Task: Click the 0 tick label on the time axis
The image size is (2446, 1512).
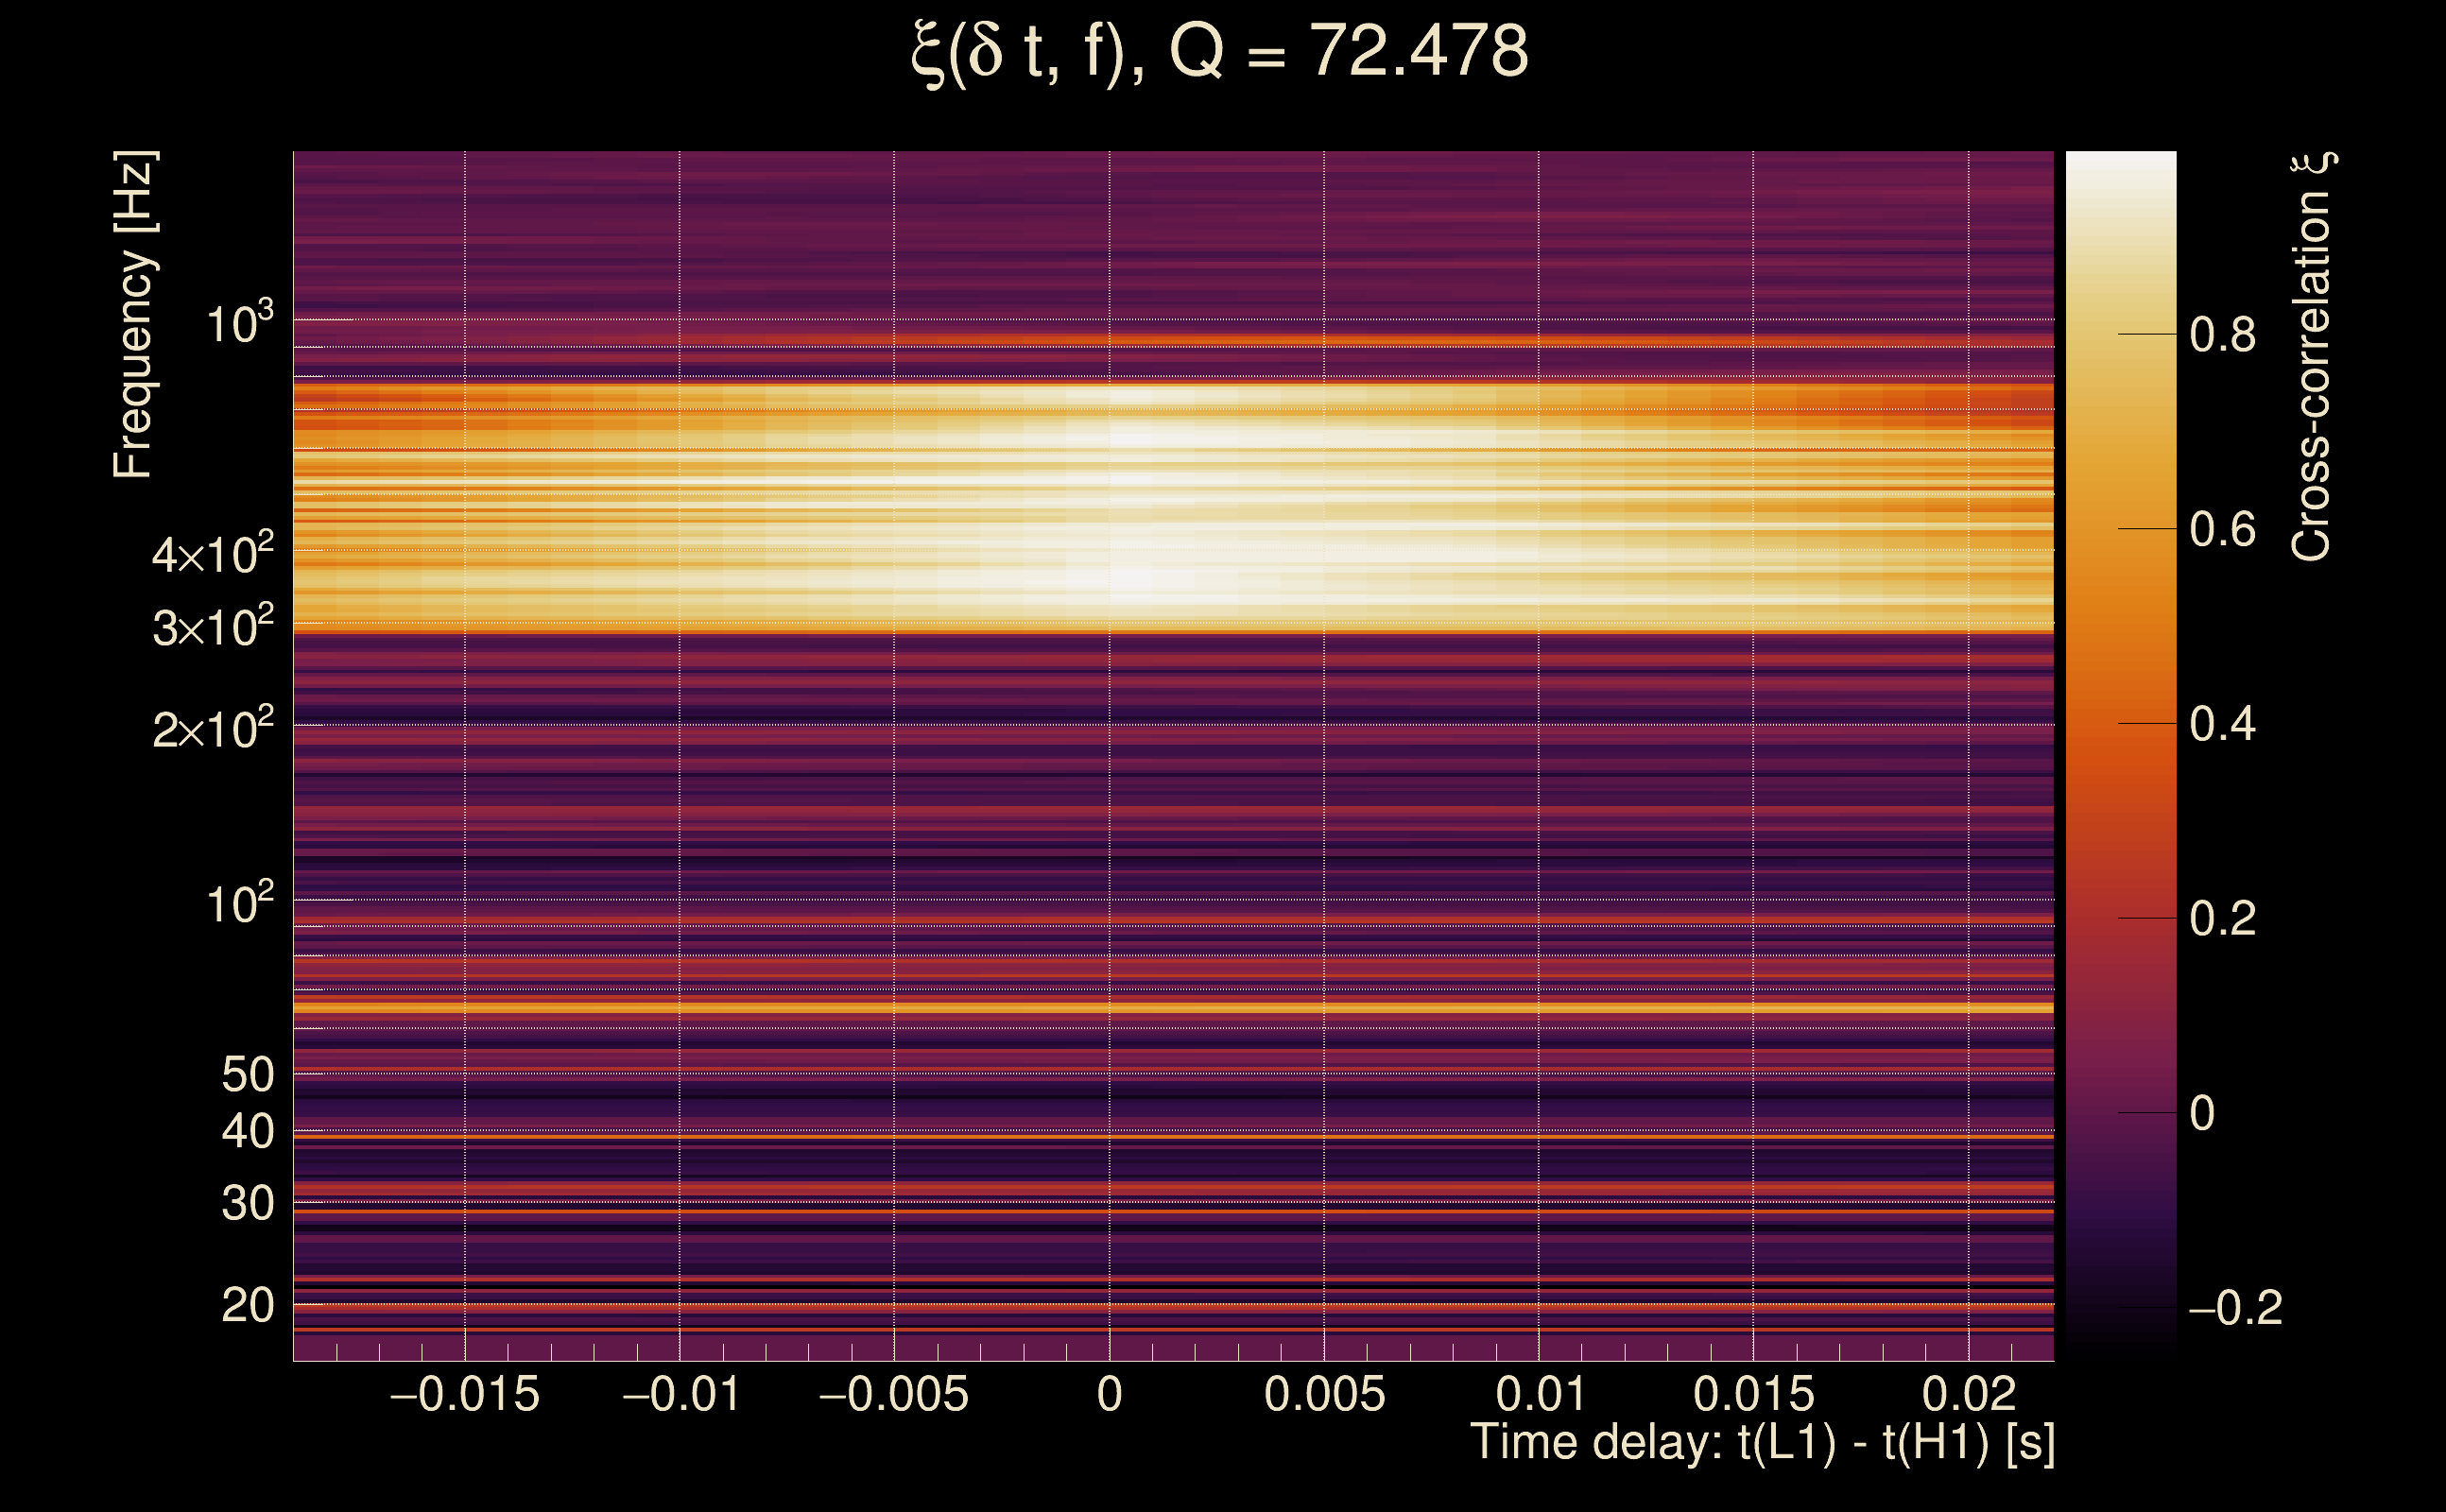Action: [1109, 1394]
